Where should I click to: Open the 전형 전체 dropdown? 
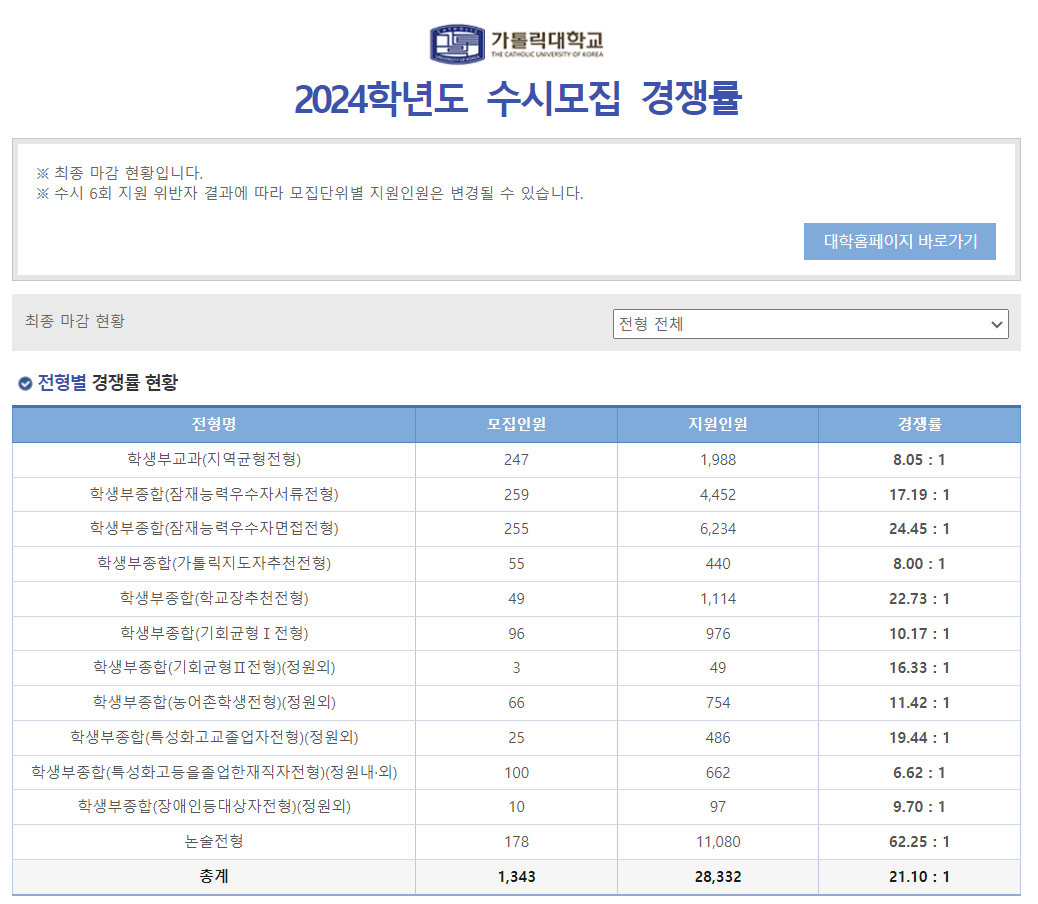[x=812, y=324]
